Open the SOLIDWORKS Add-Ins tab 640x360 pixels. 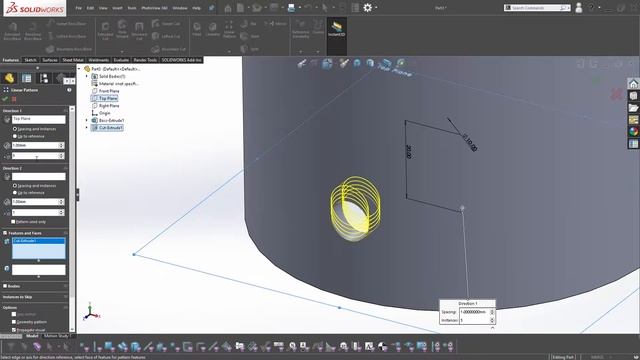[181, 60]
